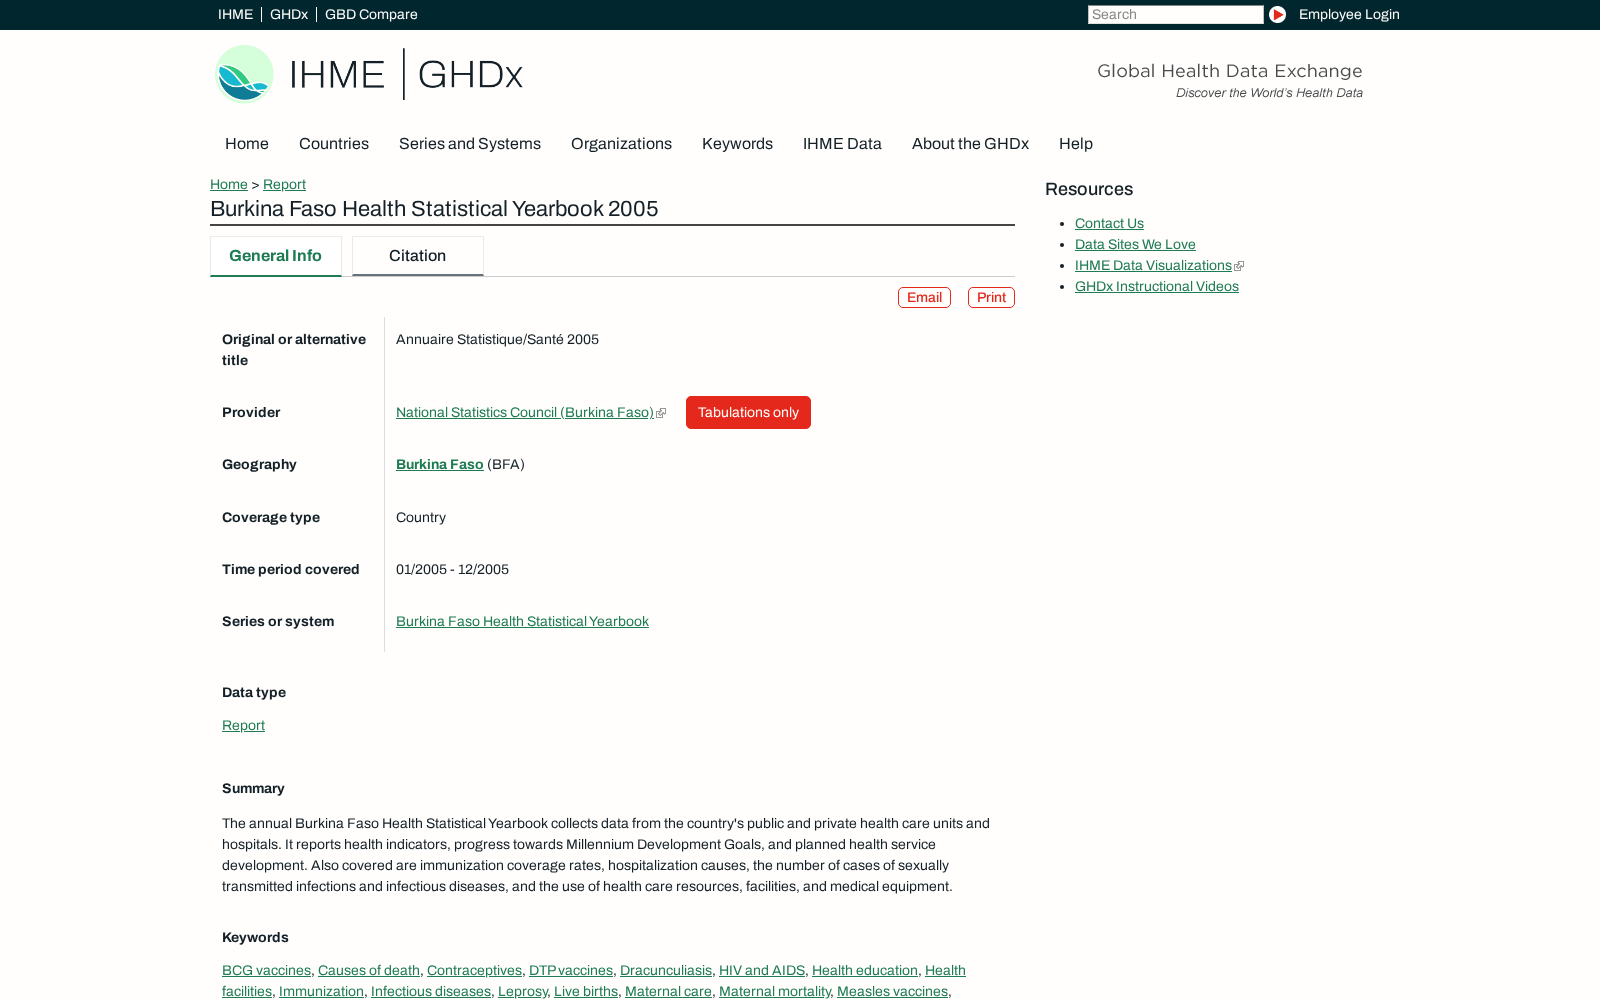Click BCG vaccines keyword

[266, 970]
